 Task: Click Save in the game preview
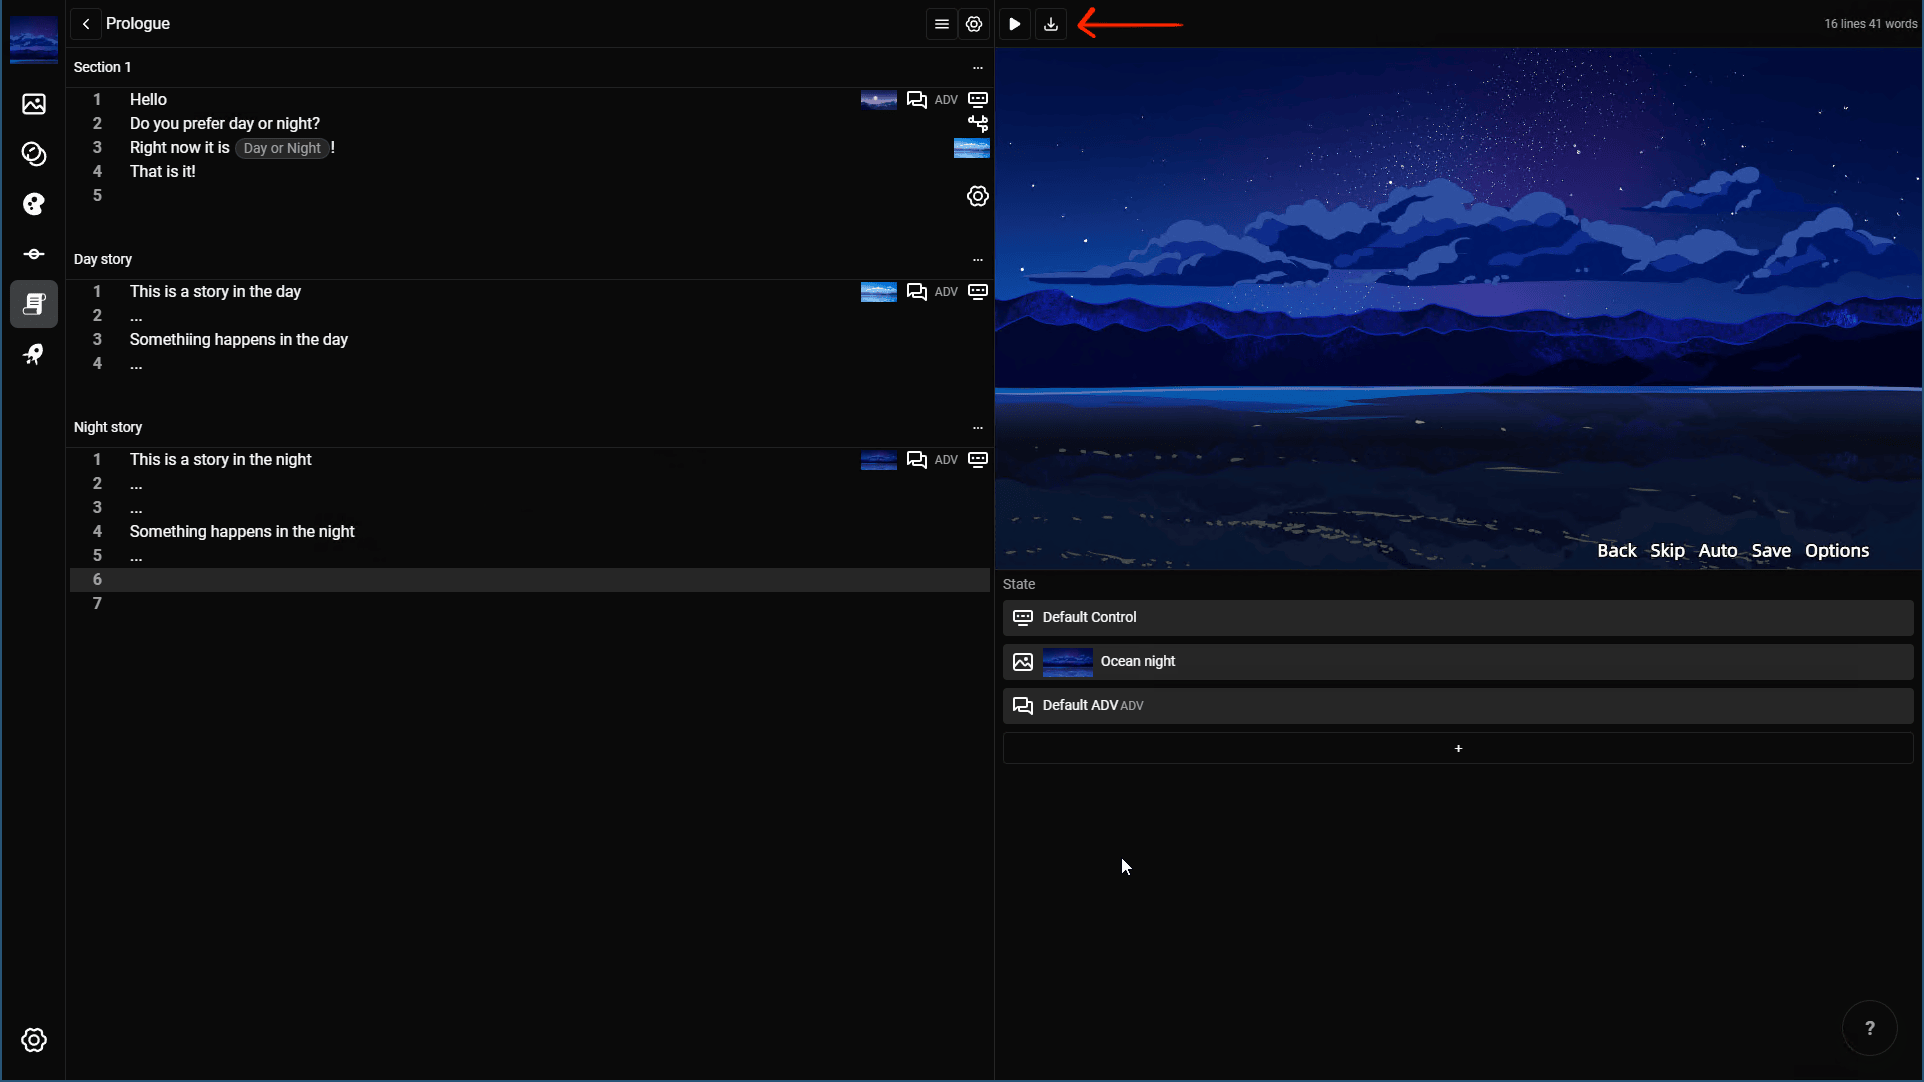pos(1771,551)
